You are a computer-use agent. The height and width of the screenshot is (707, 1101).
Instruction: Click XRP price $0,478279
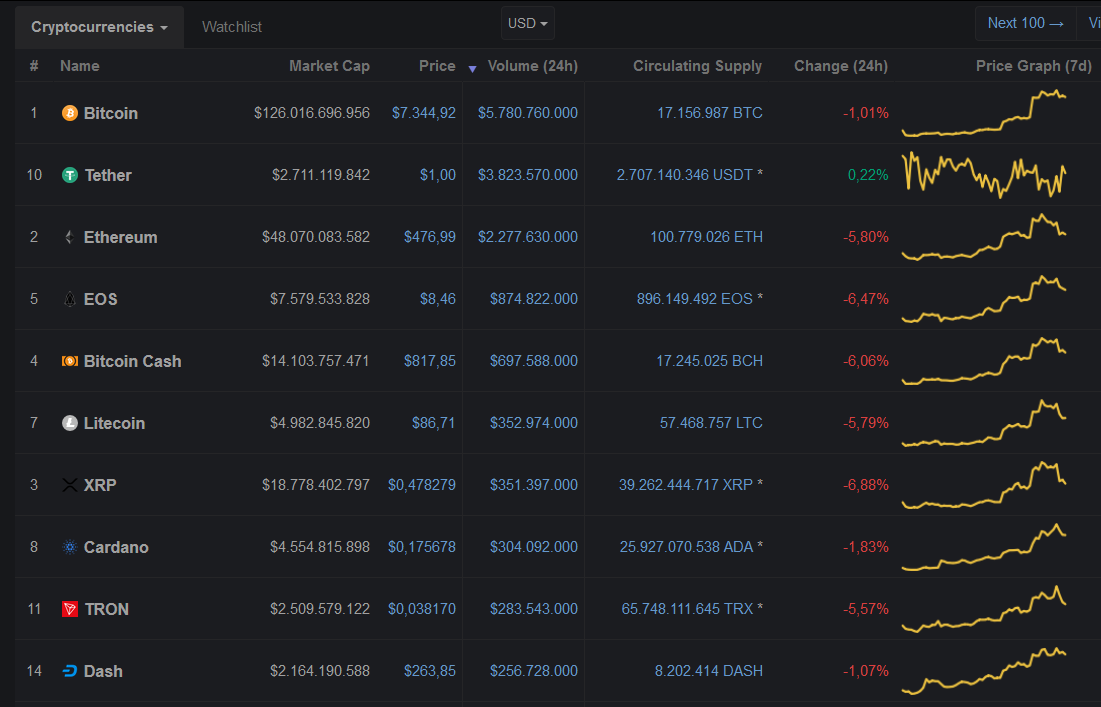(x=421, y=485)
